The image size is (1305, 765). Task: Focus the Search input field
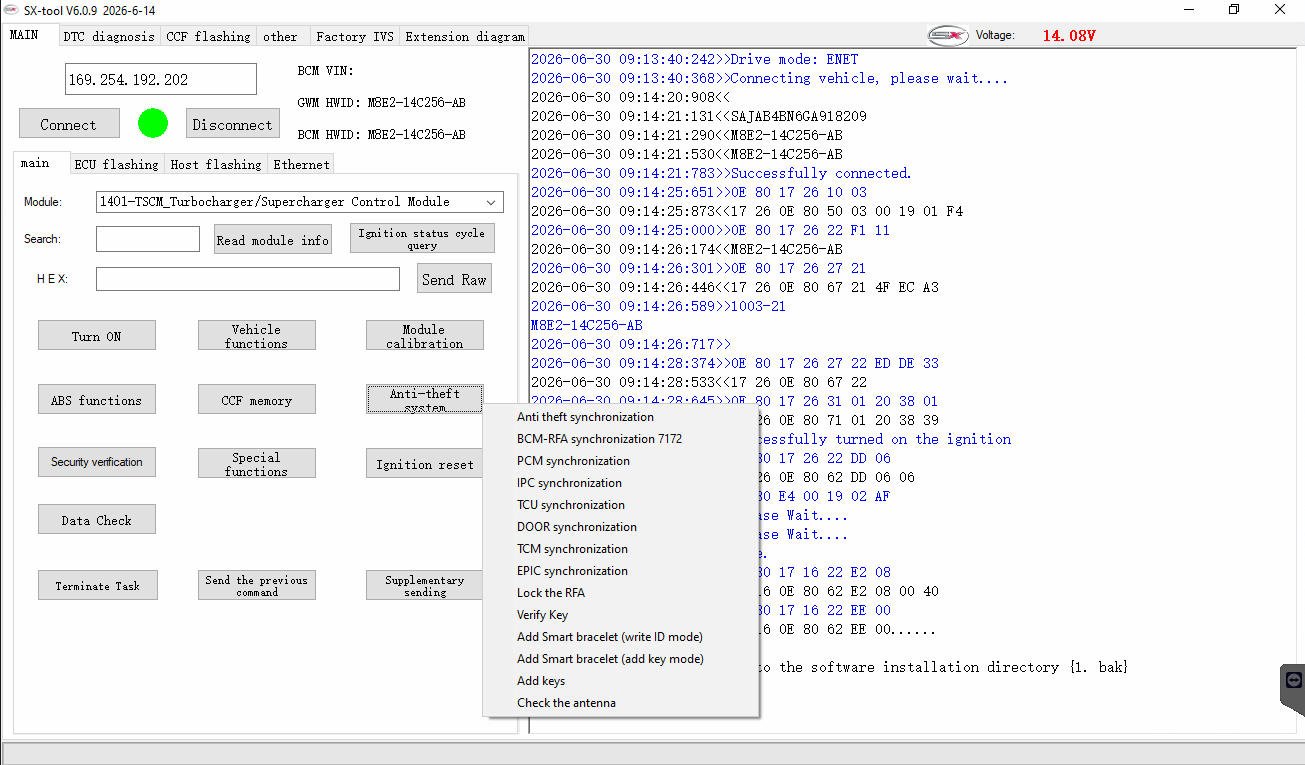tap(148, 239)
